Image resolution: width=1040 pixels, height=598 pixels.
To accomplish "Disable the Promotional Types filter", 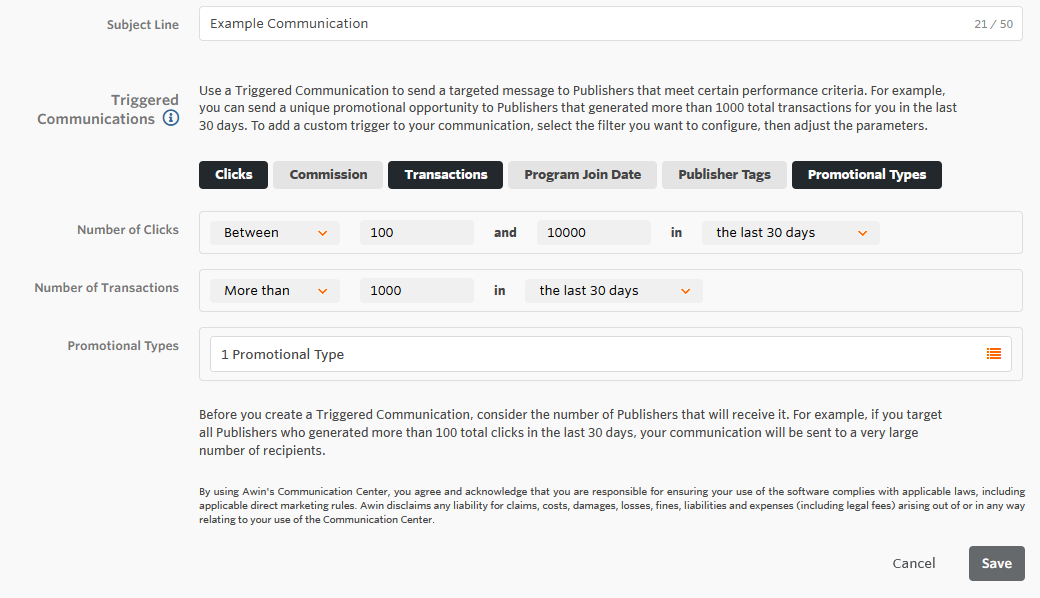I will coord(866,174).
